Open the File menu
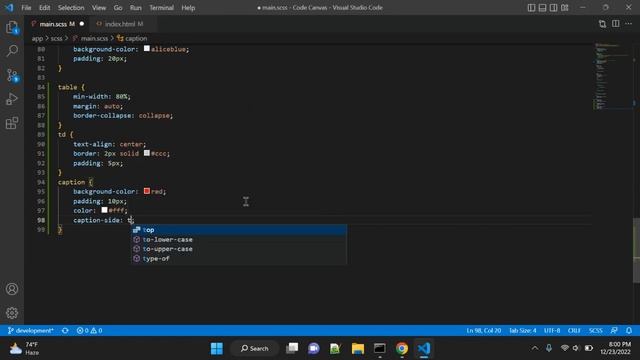The height and width of the screenshot is (360, 640). 26,8
